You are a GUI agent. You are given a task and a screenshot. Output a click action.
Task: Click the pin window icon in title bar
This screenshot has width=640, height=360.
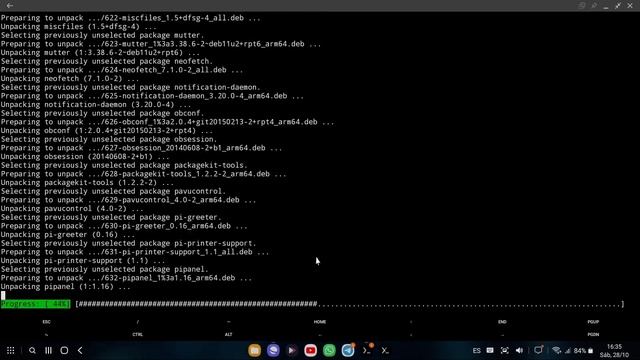594,5
